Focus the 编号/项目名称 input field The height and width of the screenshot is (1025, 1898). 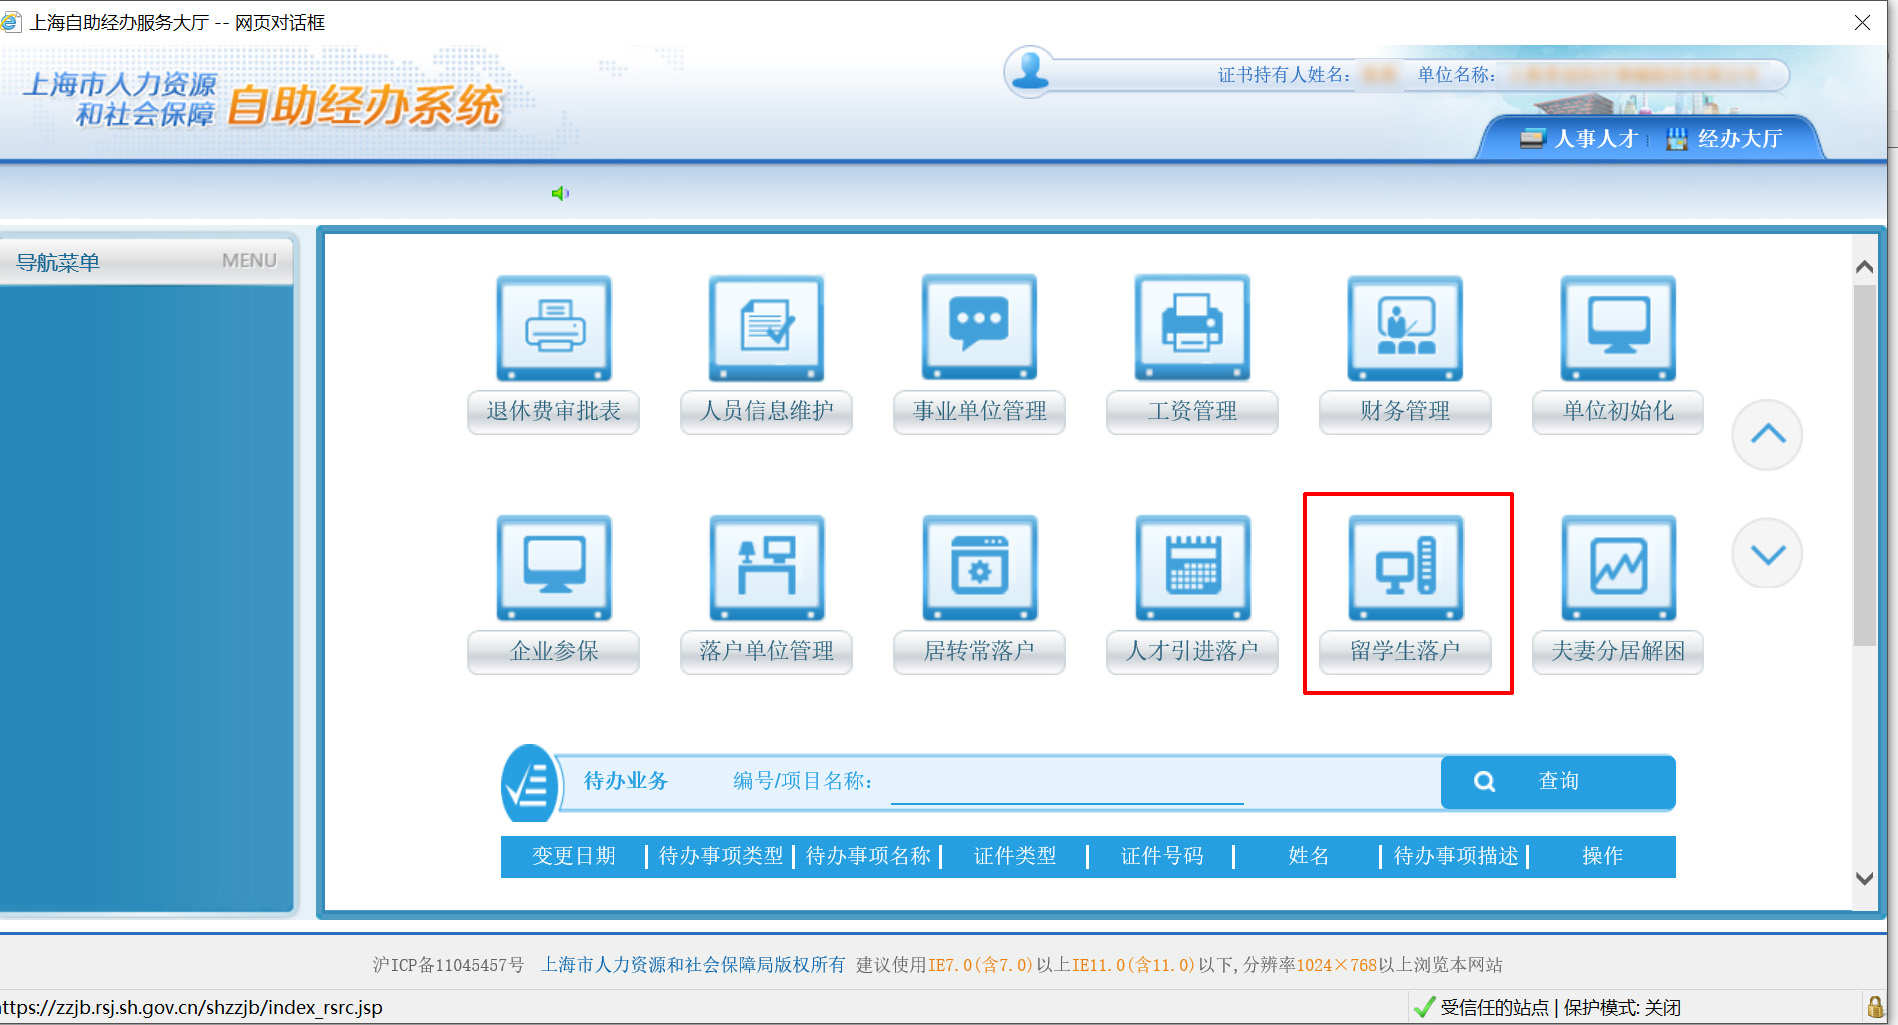(1067, 782)
